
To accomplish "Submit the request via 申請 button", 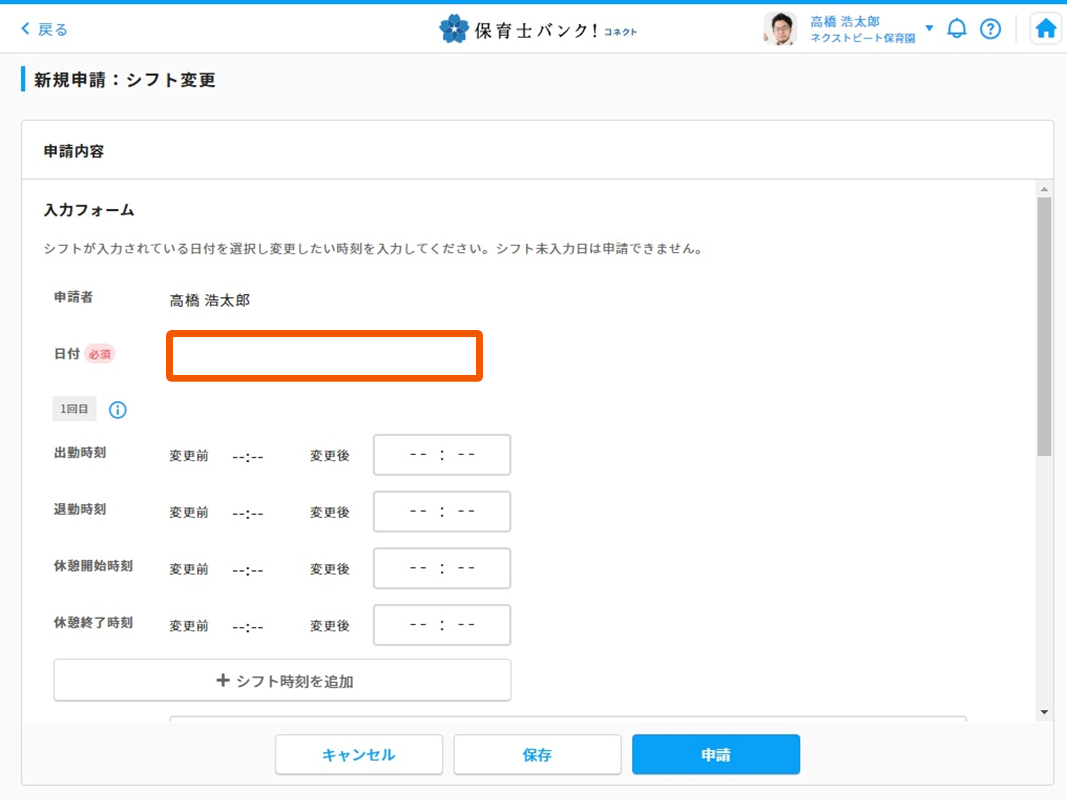I will point(714,754).
